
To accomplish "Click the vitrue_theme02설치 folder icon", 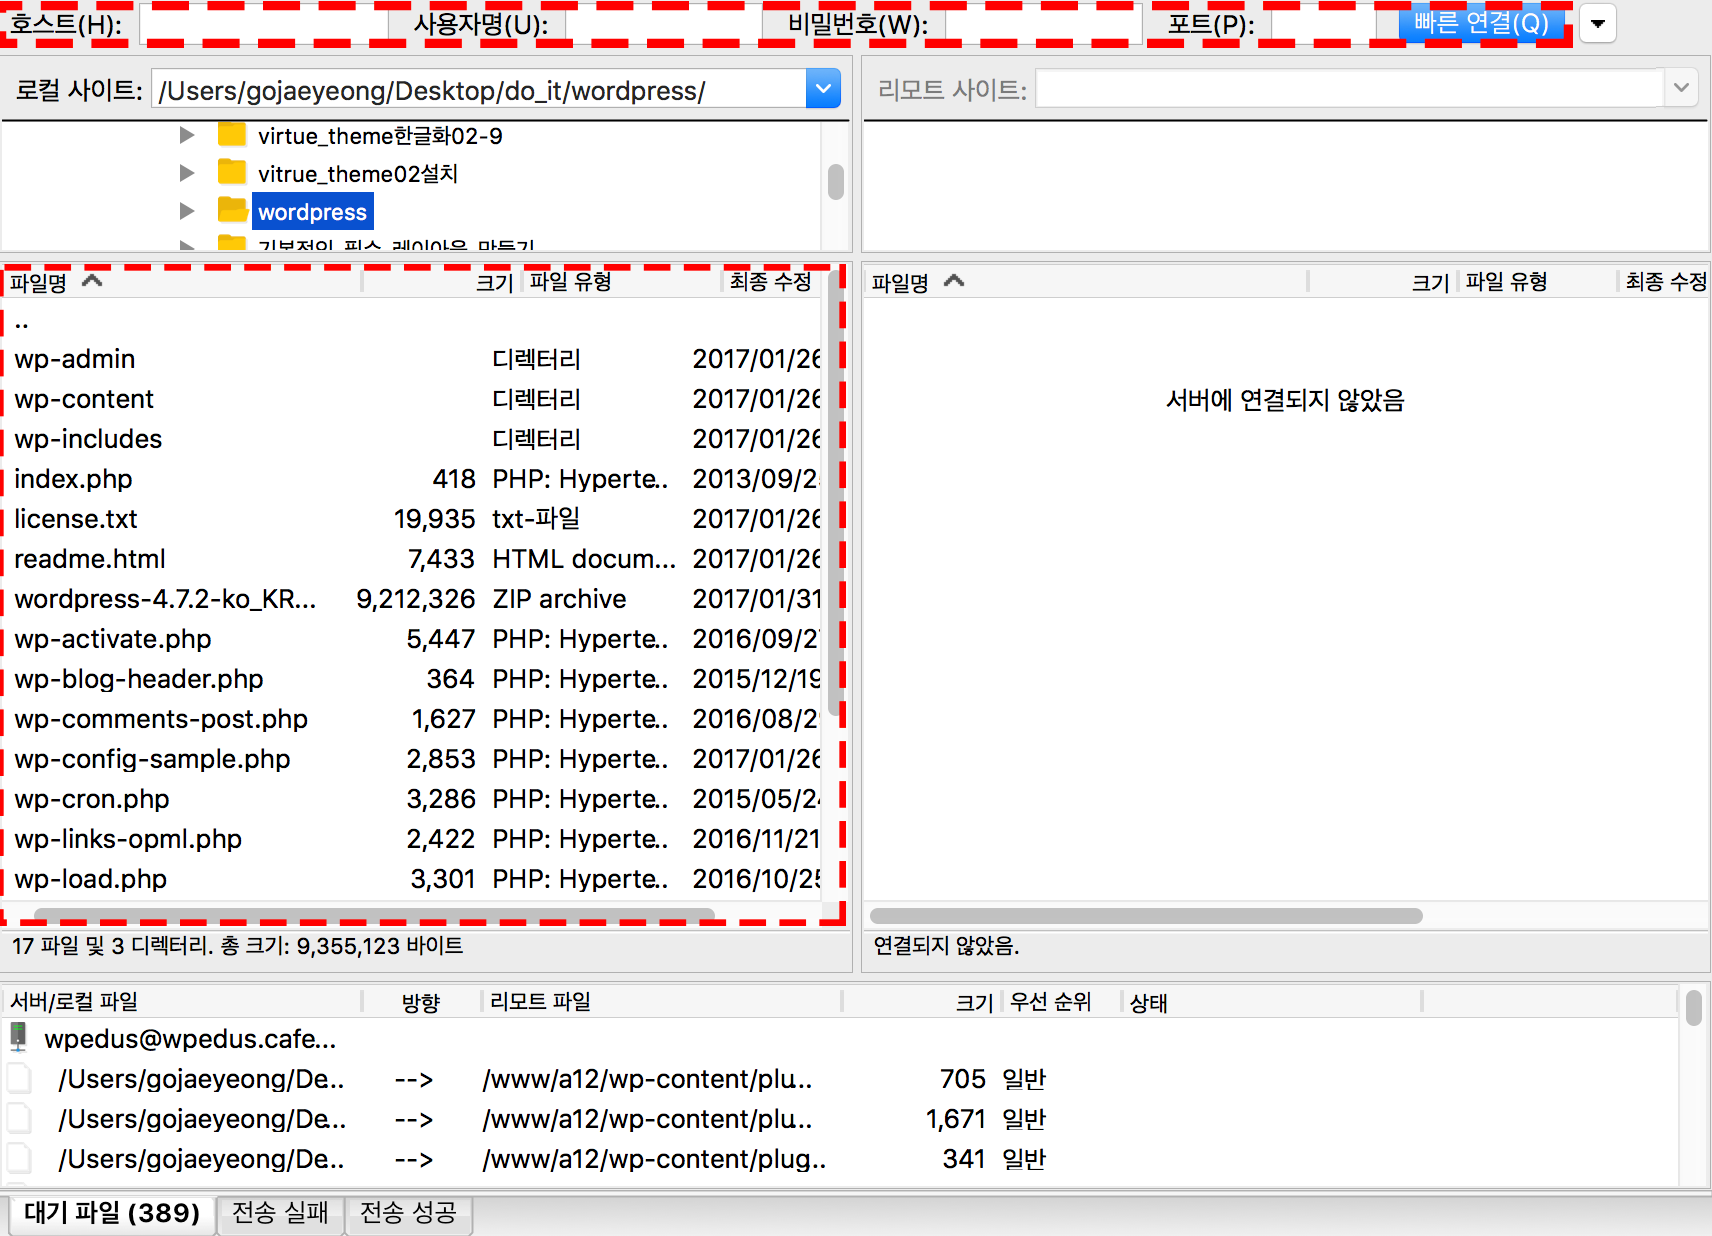I will [x=232, y=173].
